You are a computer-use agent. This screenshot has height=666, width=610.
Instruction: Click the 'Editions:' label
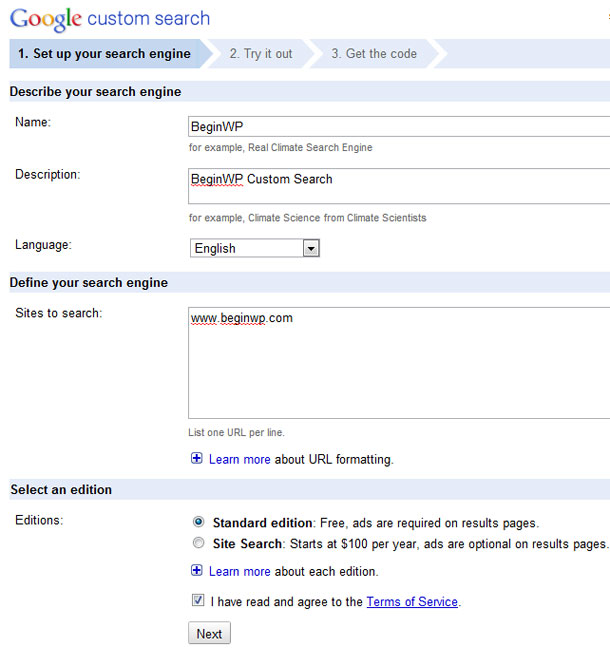pyautogui.click(x=39, y=520)
